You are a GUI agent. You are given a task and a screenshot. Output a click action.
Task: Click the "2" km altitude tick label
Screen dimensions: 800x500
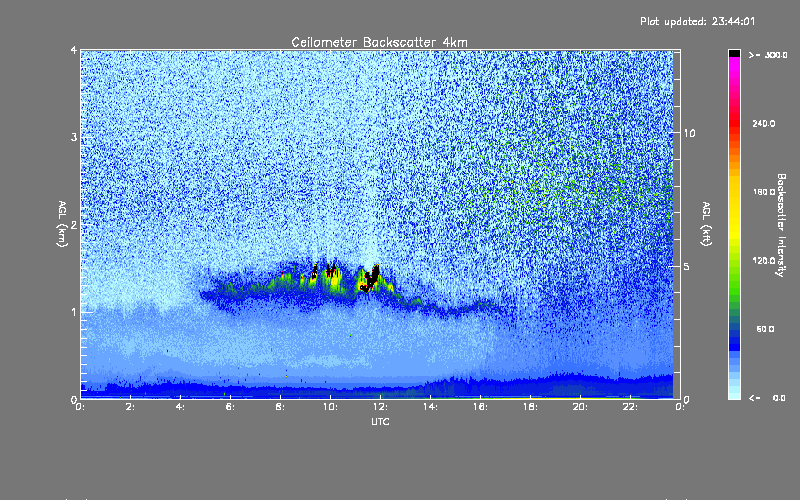[x=74, y=224]
